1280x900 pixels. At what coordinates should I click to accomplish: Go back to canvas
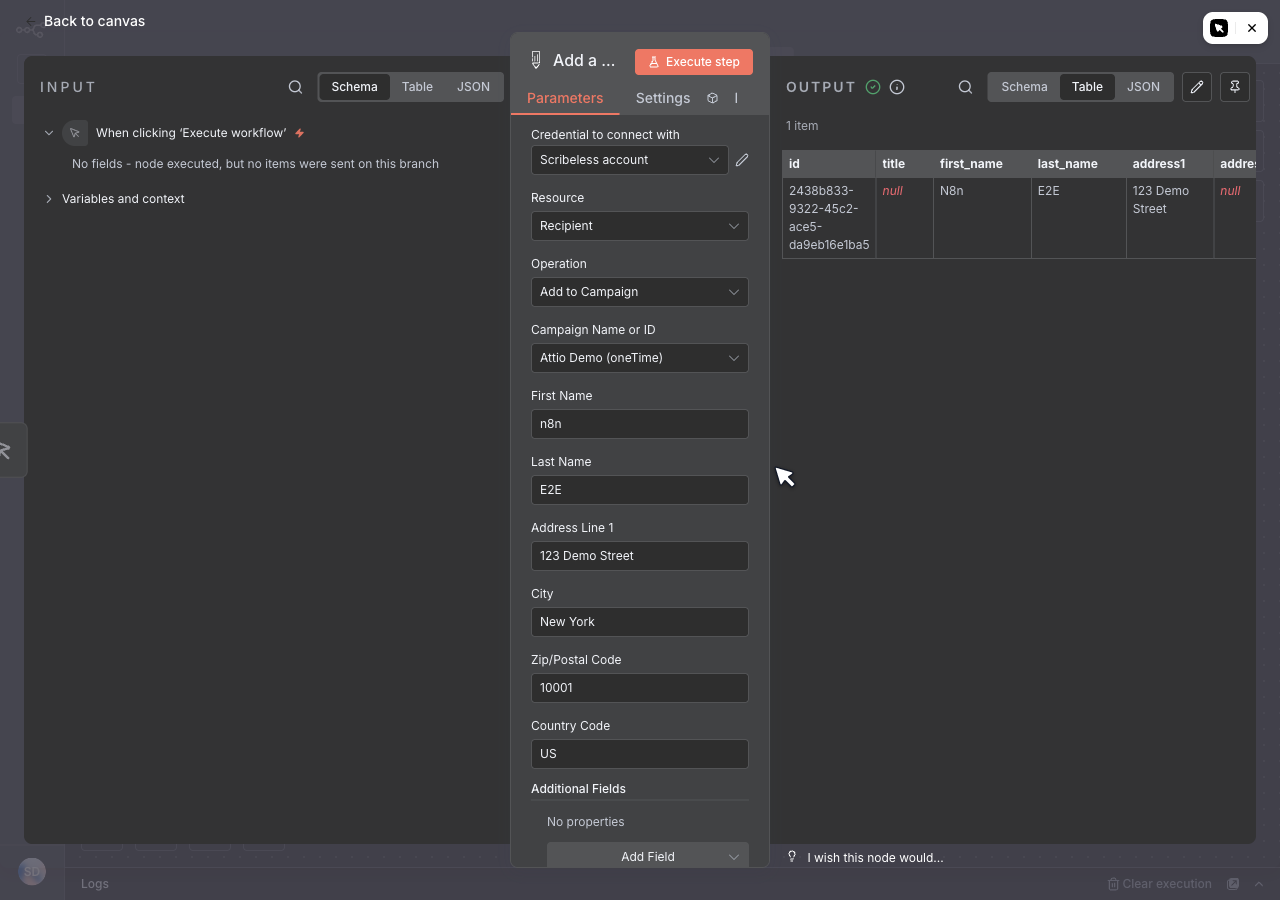(x=85, y=21)
